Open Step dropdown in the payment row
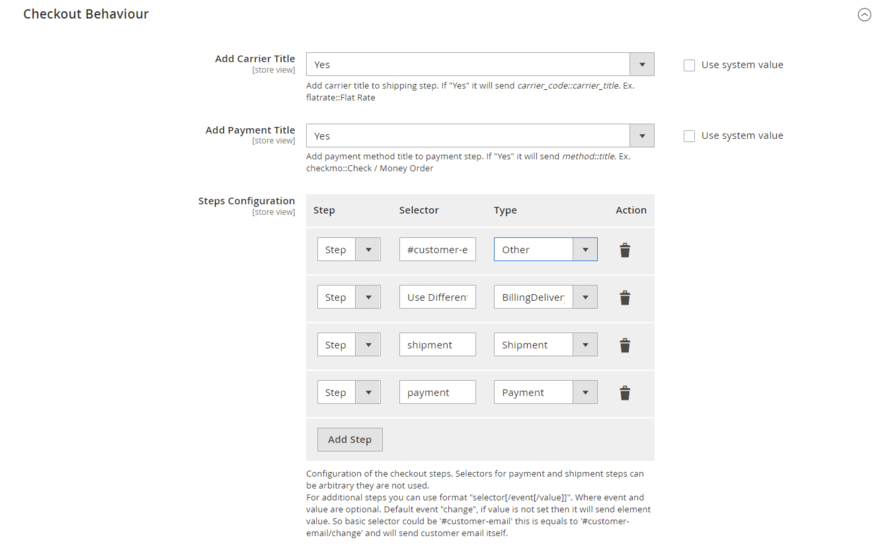 point(349,393)
